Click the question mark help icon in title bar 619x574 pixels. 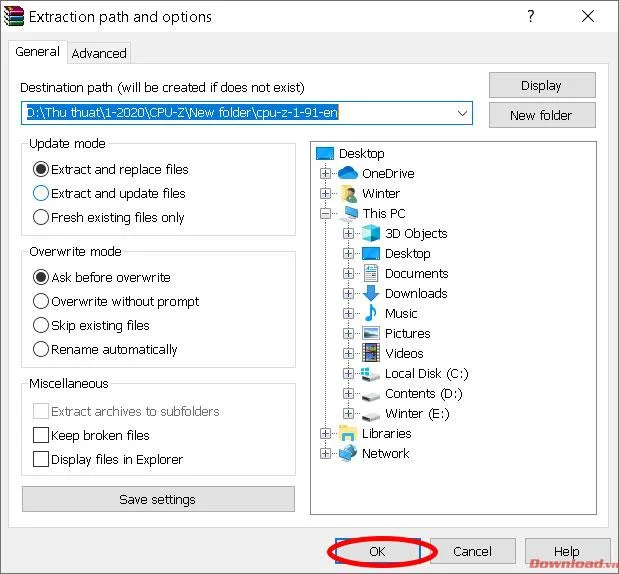(x=531, y=16)
